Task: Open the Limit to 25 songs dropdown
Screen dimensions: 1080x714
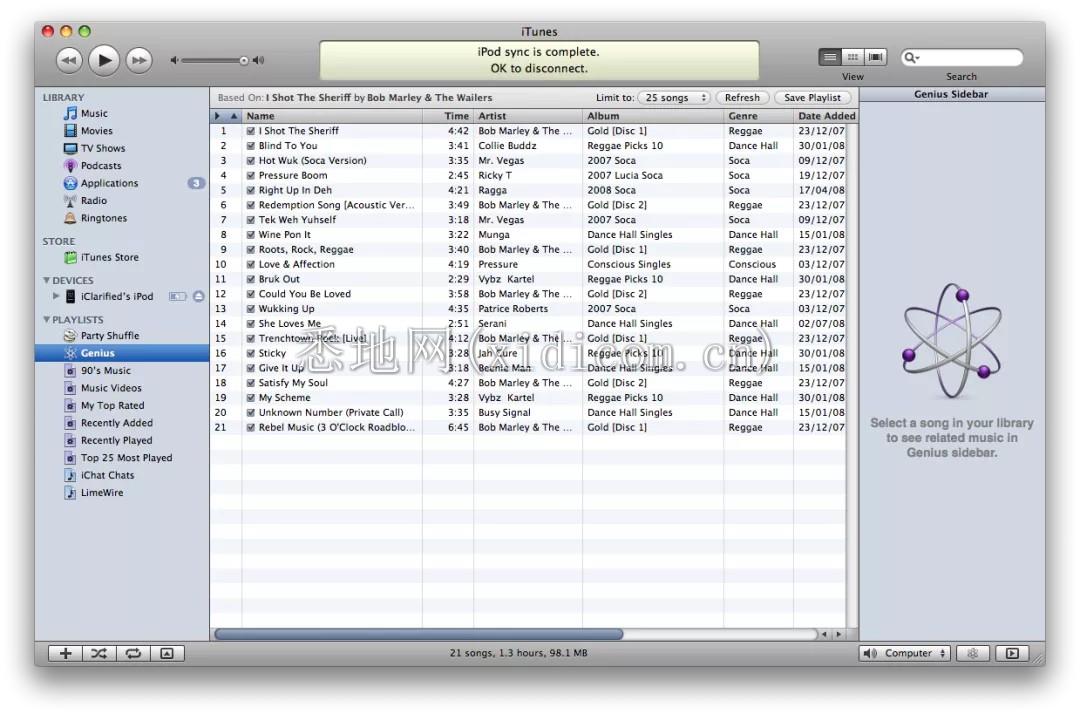Action: 673,98
